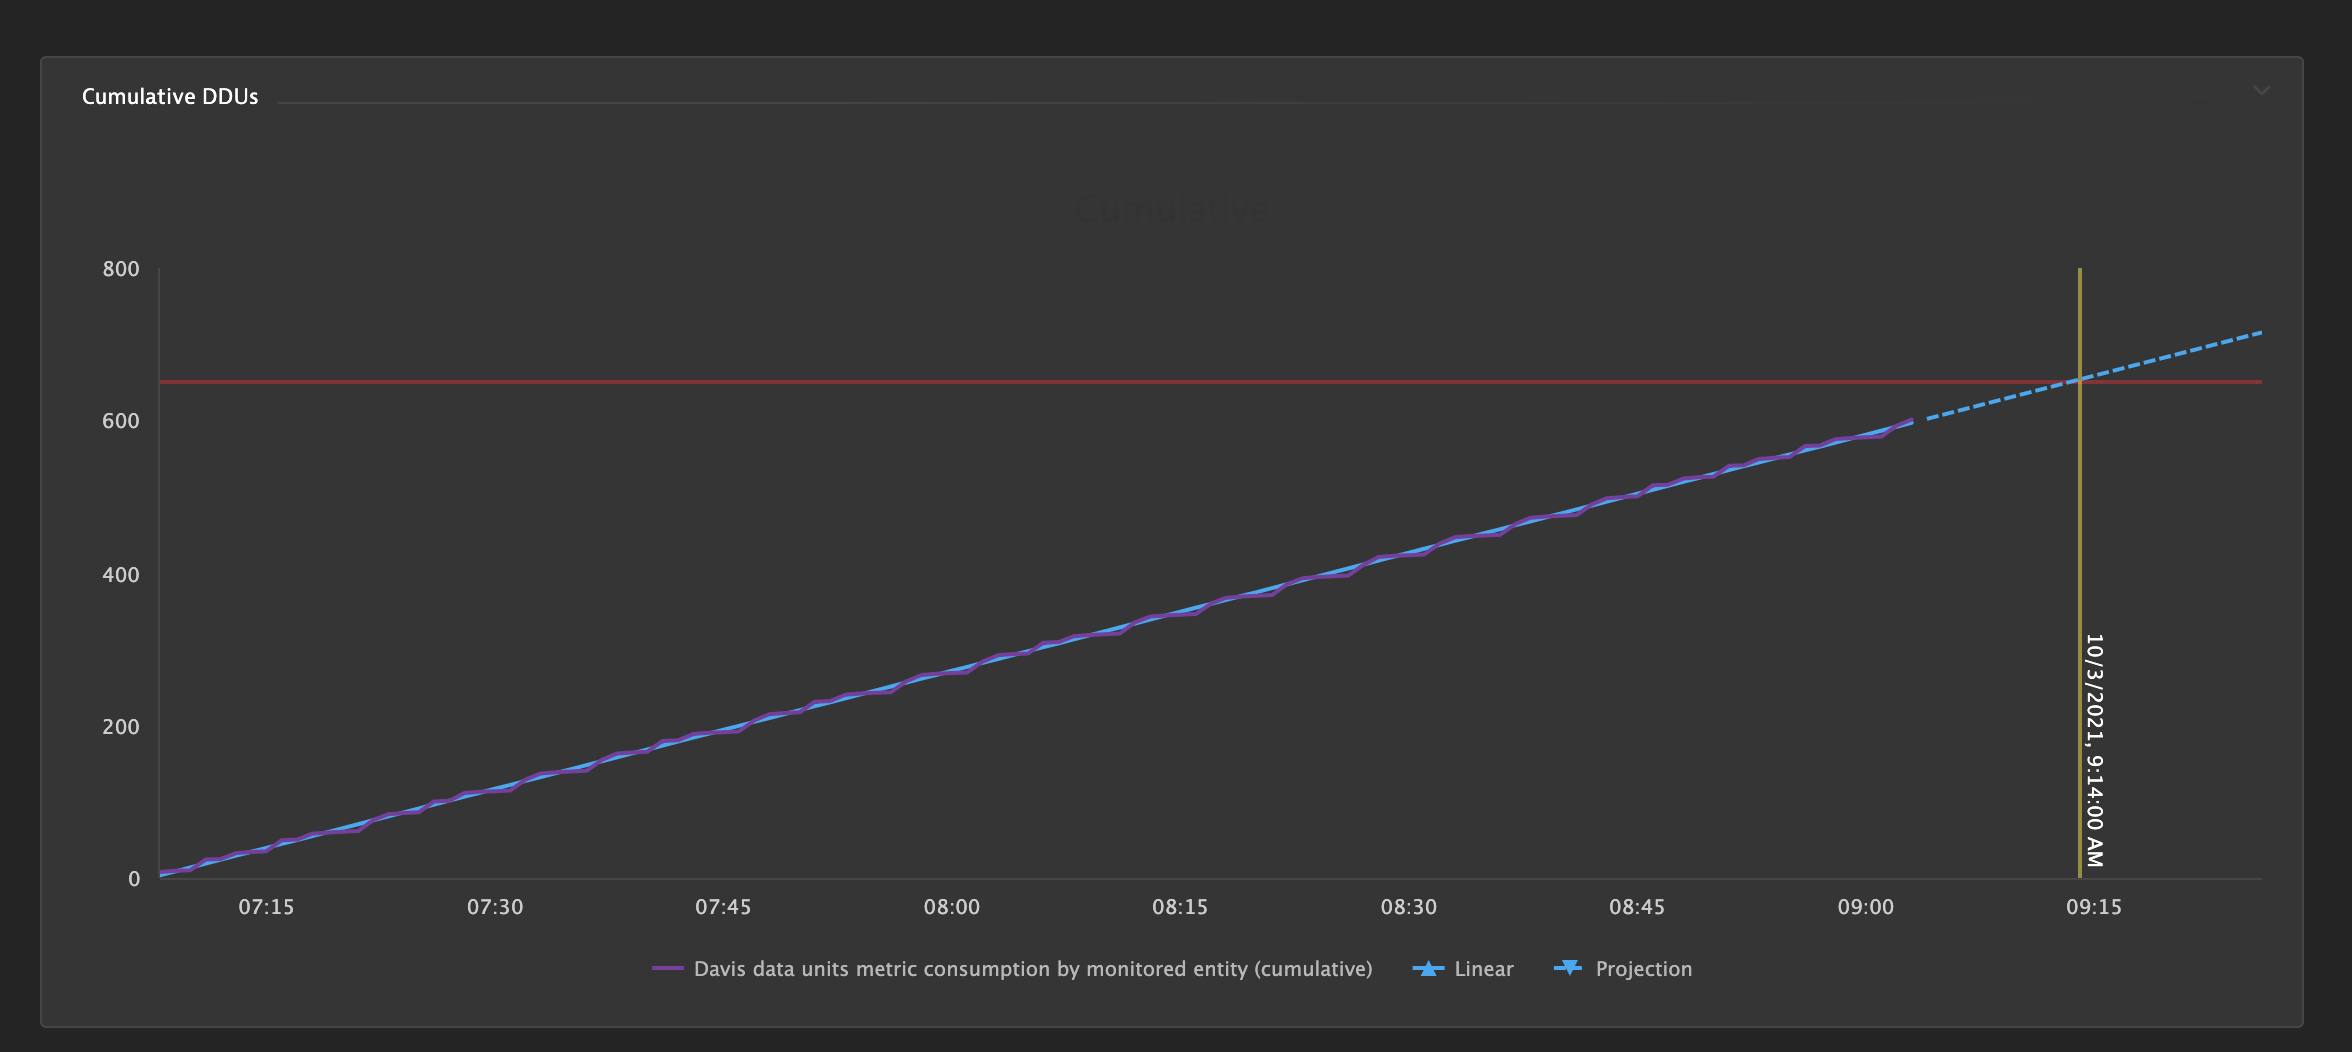
Task: Click the 08:00 x-axis label
Action: click(952, 907)
